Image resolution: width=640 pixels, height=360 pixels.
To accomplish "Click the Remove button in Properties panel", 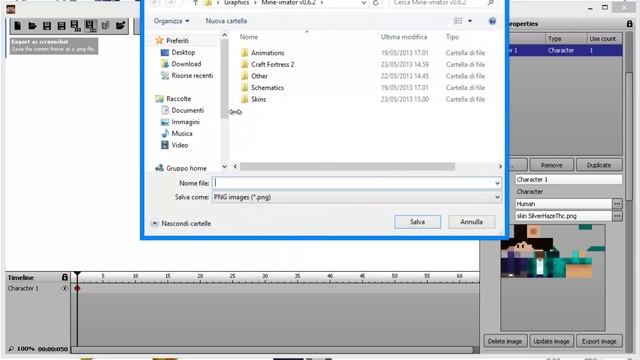I will 551,165.
